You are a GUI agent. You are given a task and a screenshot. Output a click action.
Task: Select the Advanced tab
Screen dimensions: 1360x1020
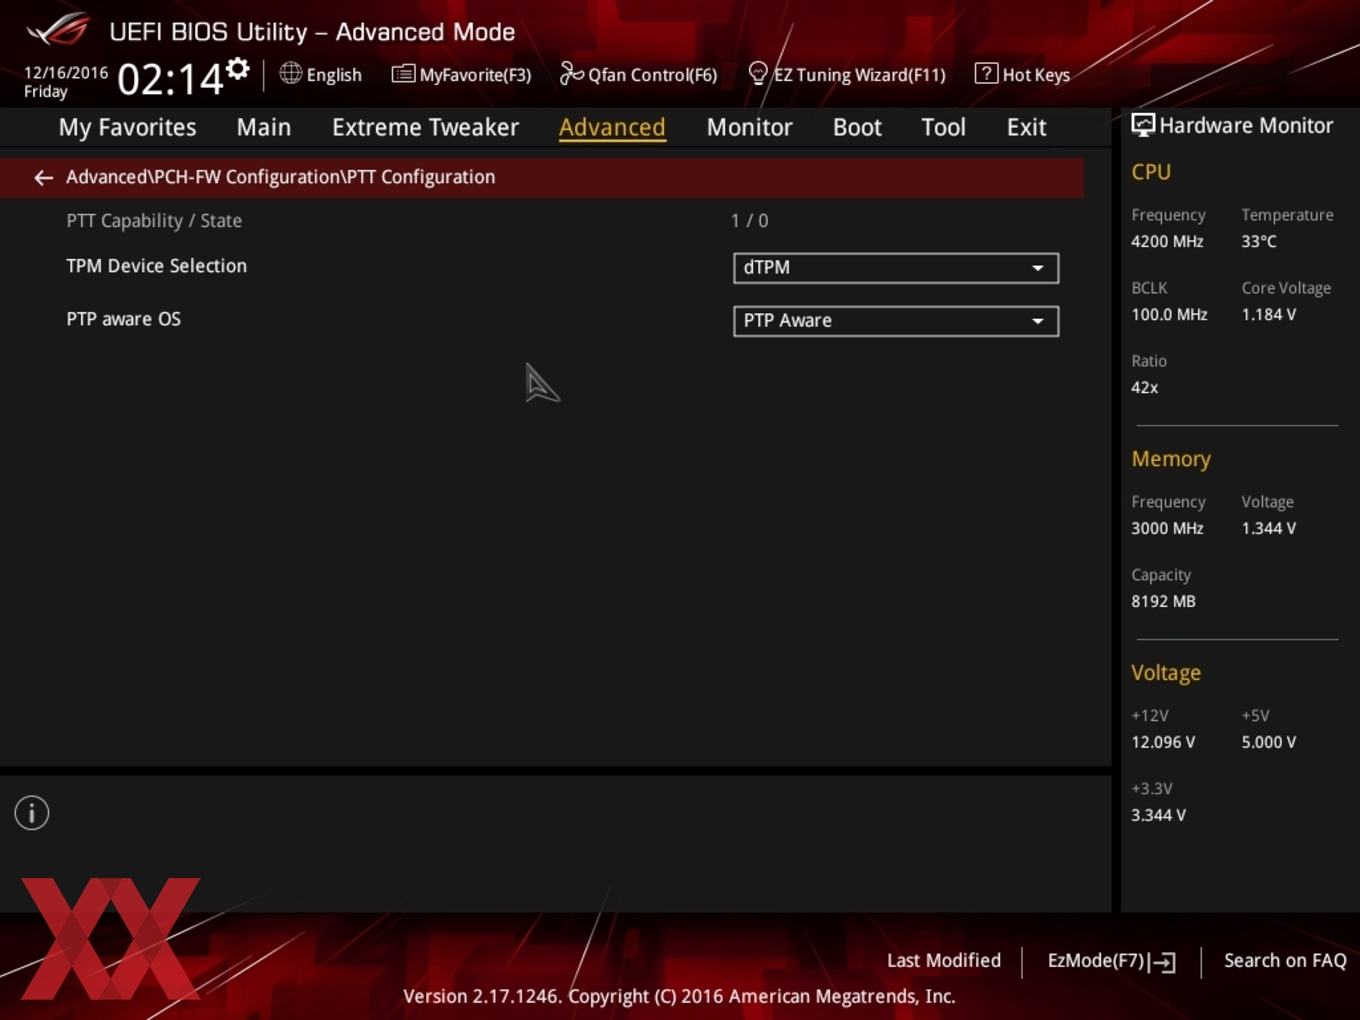point(612,127)
